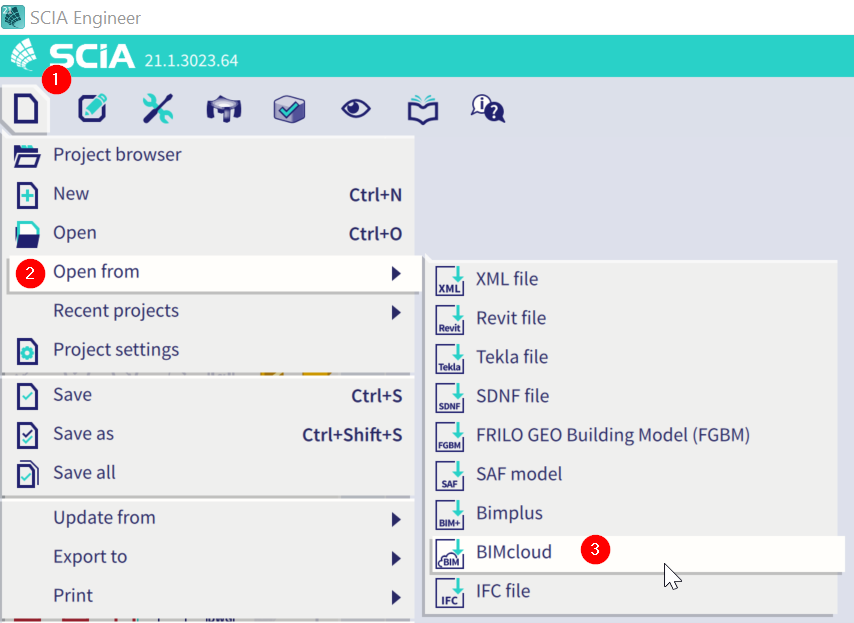Select Bimplus import option

pos(632,514)
